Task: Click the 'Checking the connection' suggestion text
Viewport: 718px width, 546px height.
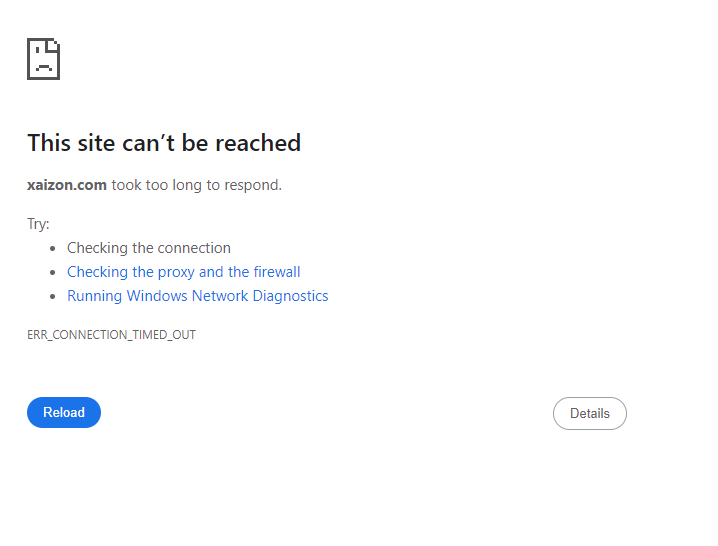Action: click(149, 248)
